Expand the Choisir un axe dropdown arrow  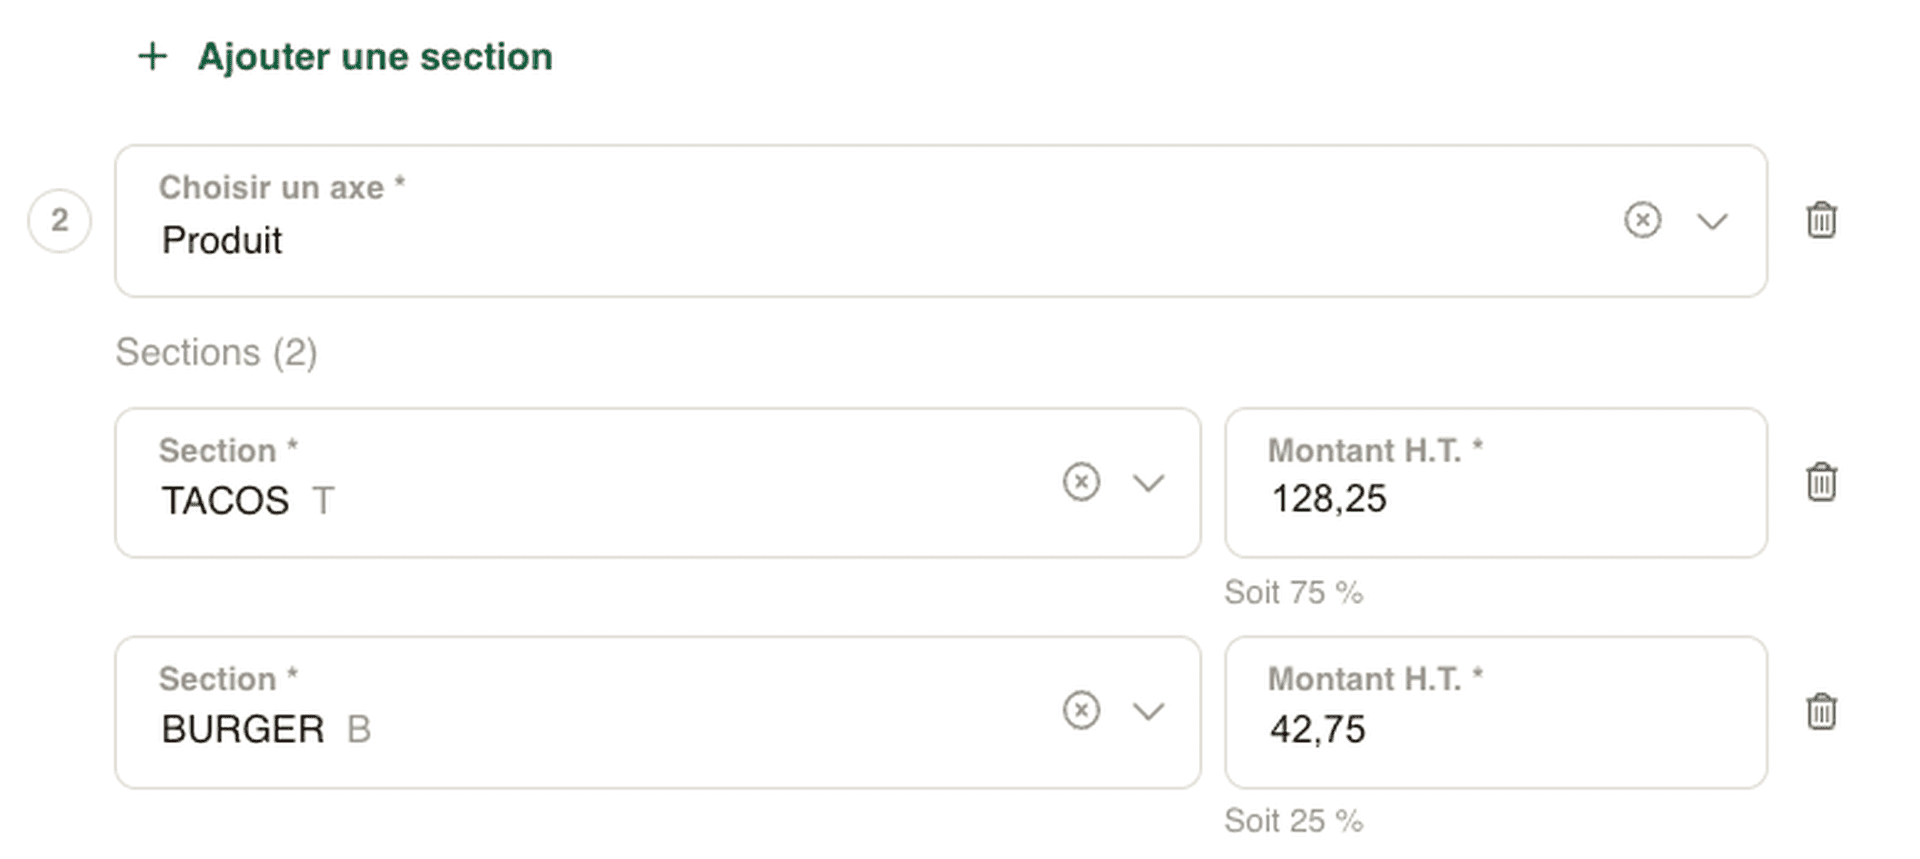[x=1712, y=221]
